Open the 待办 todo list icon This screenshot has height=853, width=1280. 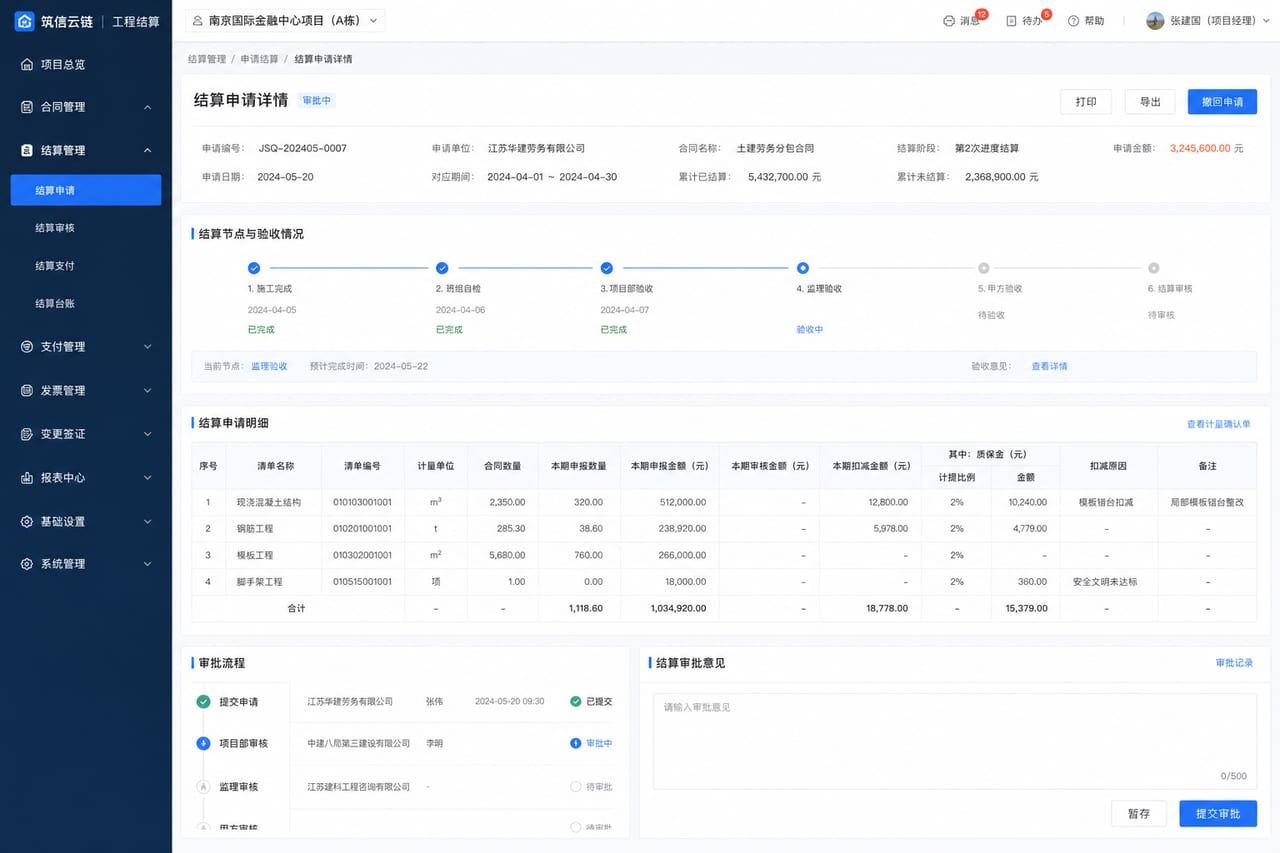coord(1011,21)
